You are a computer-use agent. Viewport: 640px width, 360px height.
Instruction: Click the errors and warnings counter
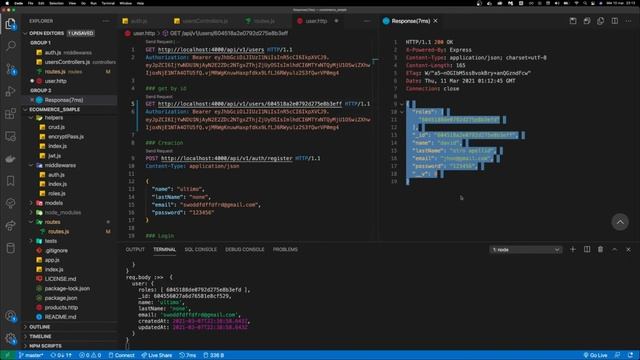click(x=90, y=355)
